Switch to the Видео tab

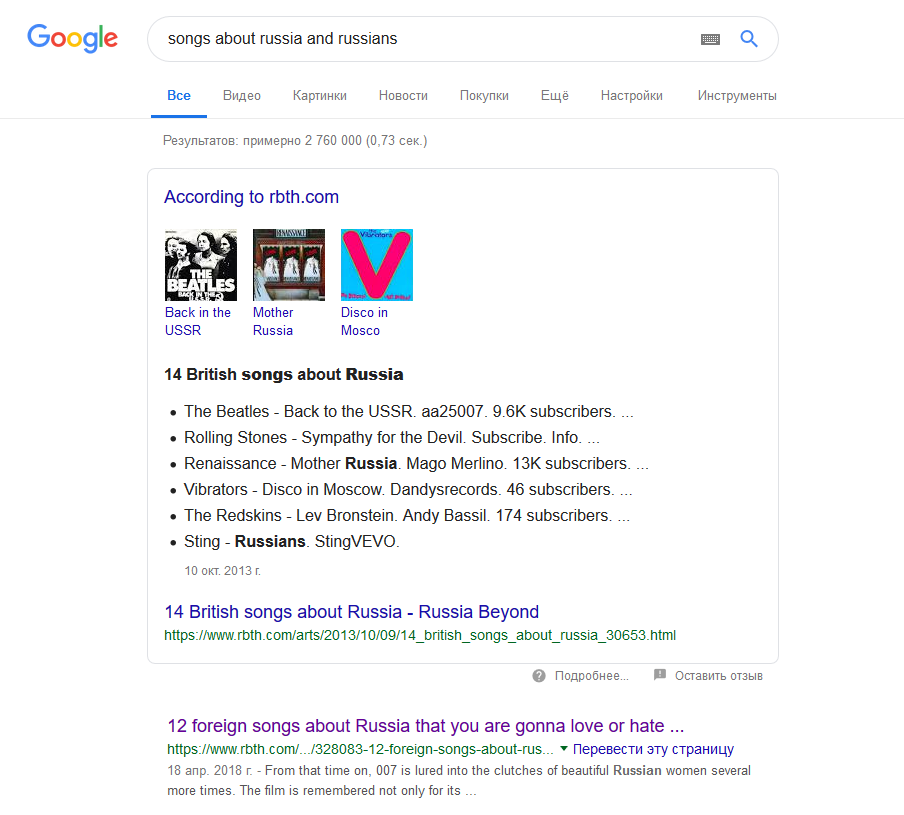click(242, 96)
